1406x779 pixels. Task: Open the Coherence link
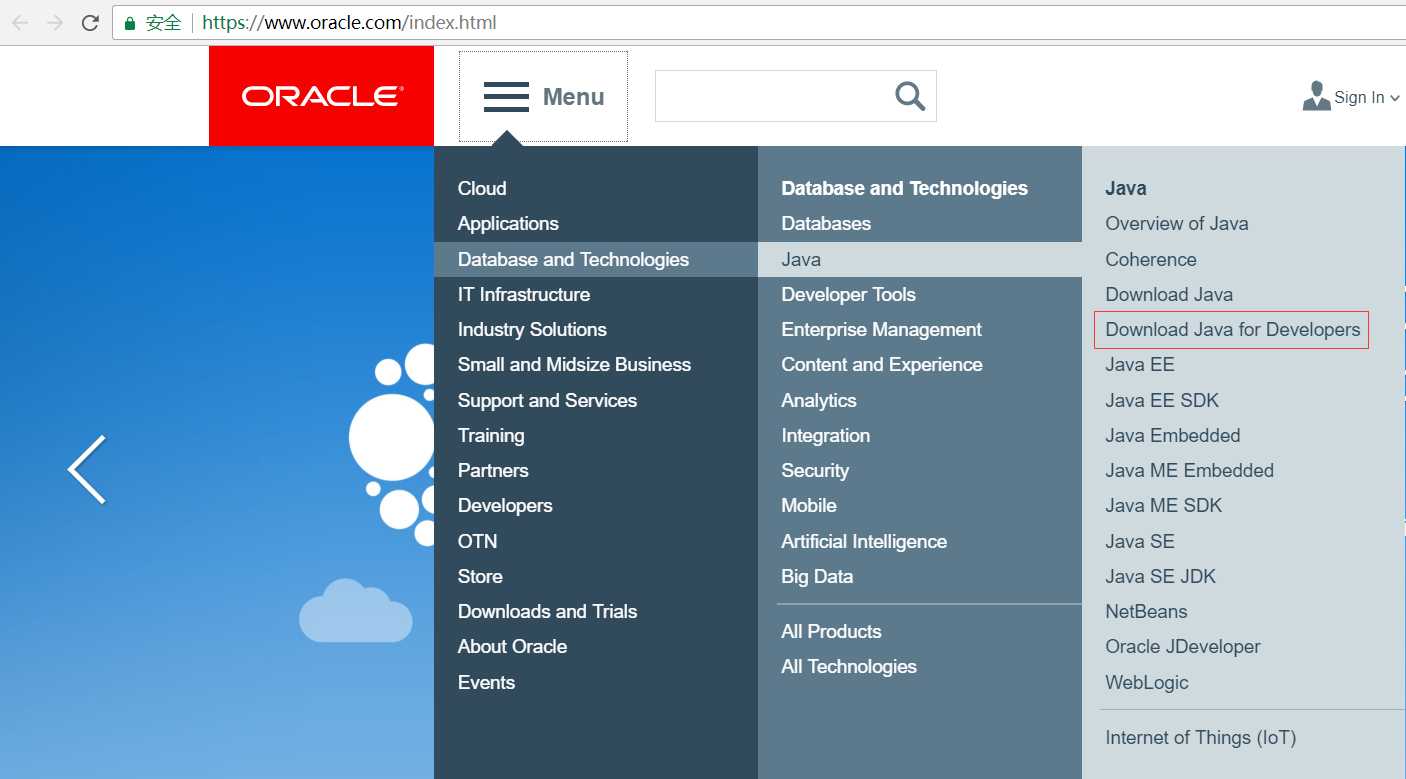[x=1150, y=259]
